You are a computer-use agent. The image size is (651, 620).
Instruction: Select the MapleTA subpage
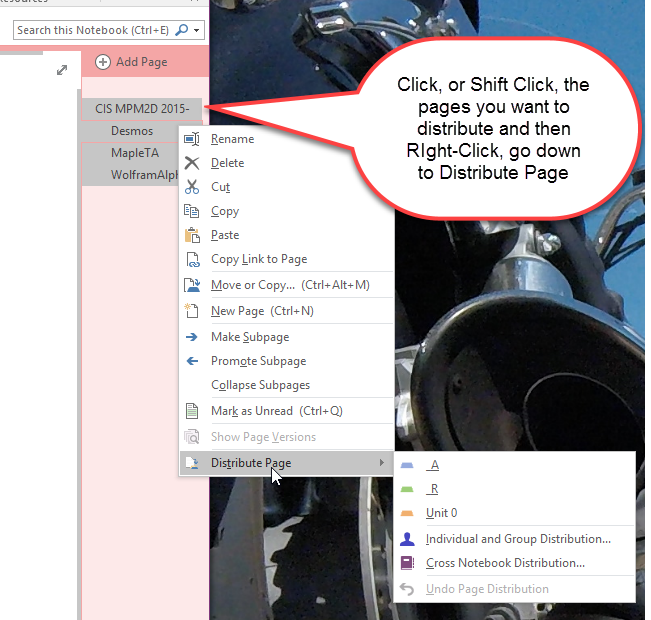pyautogui.click(x=131, y=153)
